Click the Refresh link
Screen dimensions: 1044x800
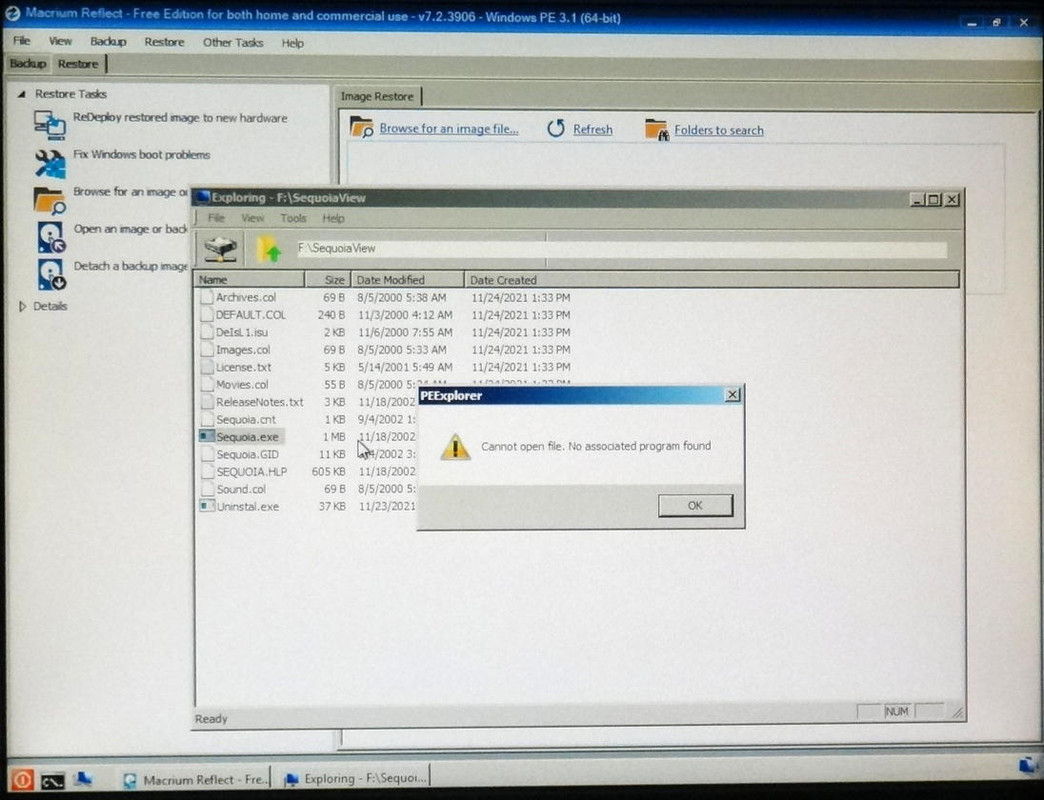[x=593, y=129]
